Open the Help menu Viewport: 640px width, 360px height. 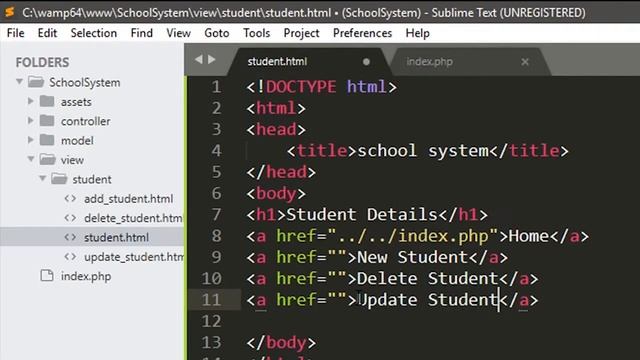418,33
